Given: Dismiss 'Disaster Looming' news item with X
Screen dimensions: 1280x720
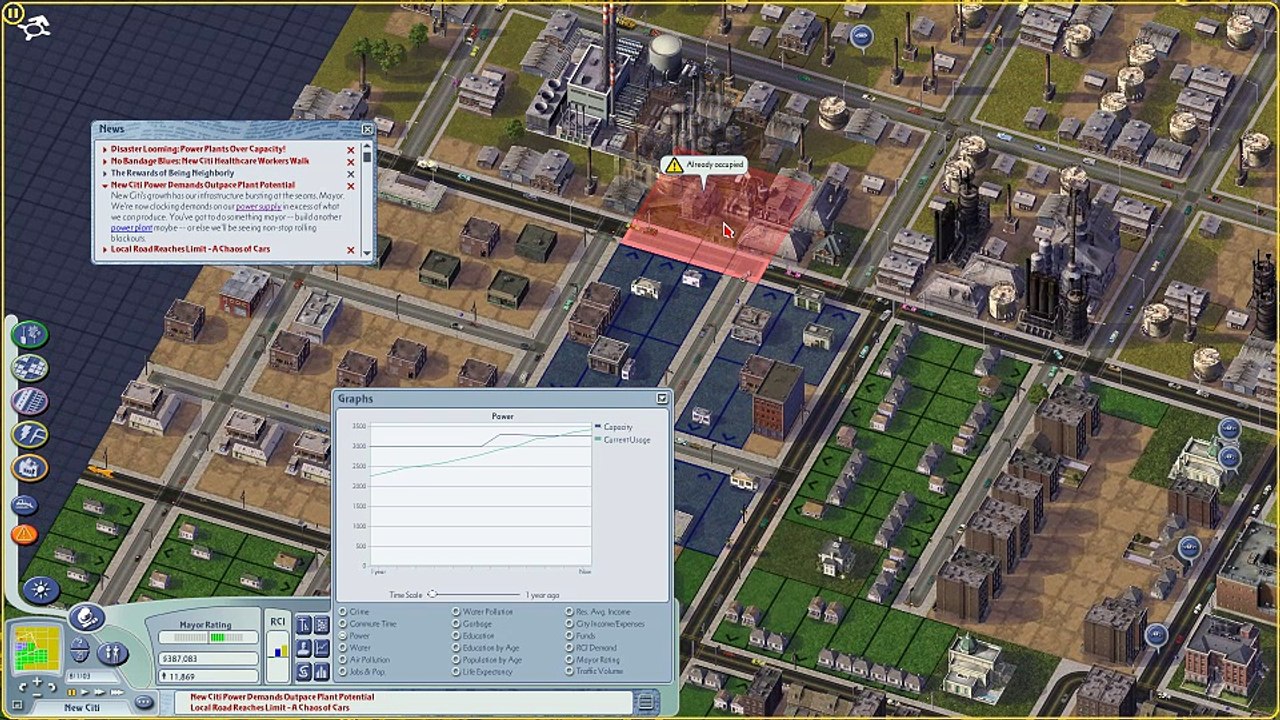Looking at the screenshot, I should click(x=350, y=150).
